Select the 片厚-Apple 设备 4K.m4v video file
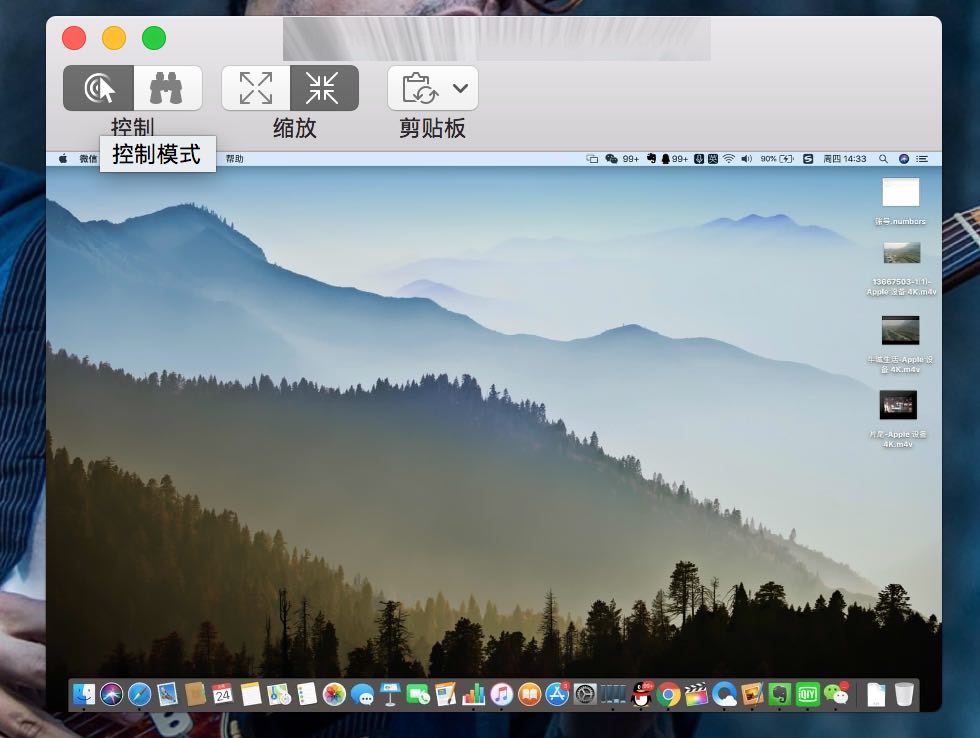 [x=897, y=405]
